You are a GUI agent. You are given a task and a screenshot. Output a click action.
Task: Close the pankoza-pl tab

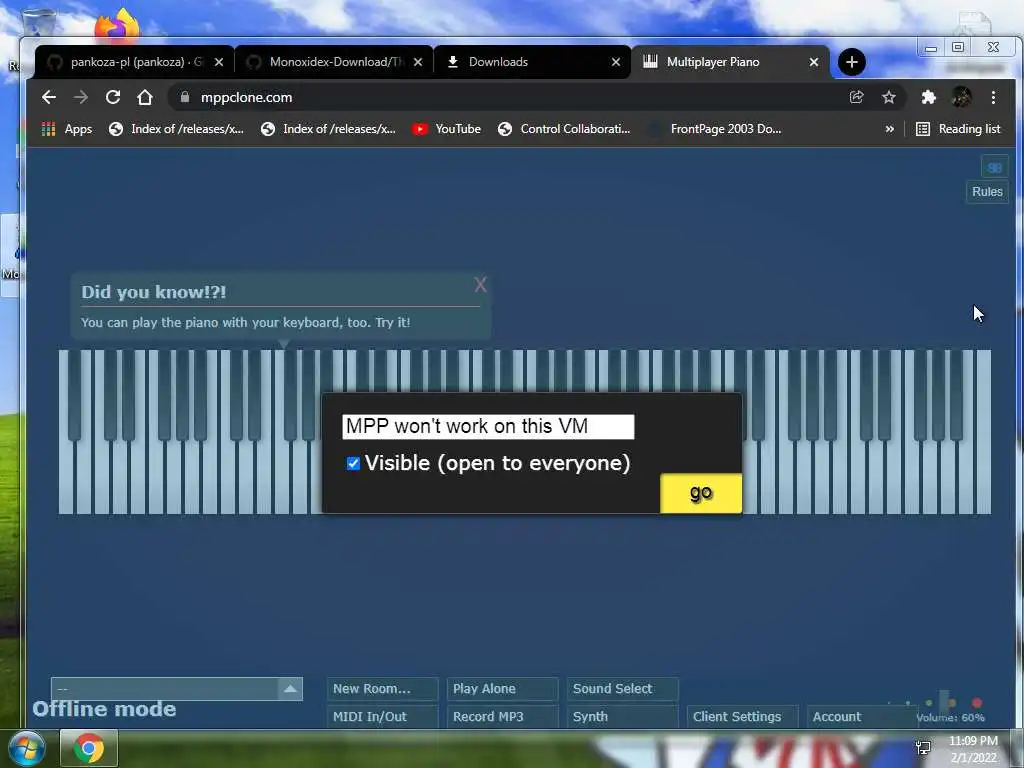pos(219,62)
